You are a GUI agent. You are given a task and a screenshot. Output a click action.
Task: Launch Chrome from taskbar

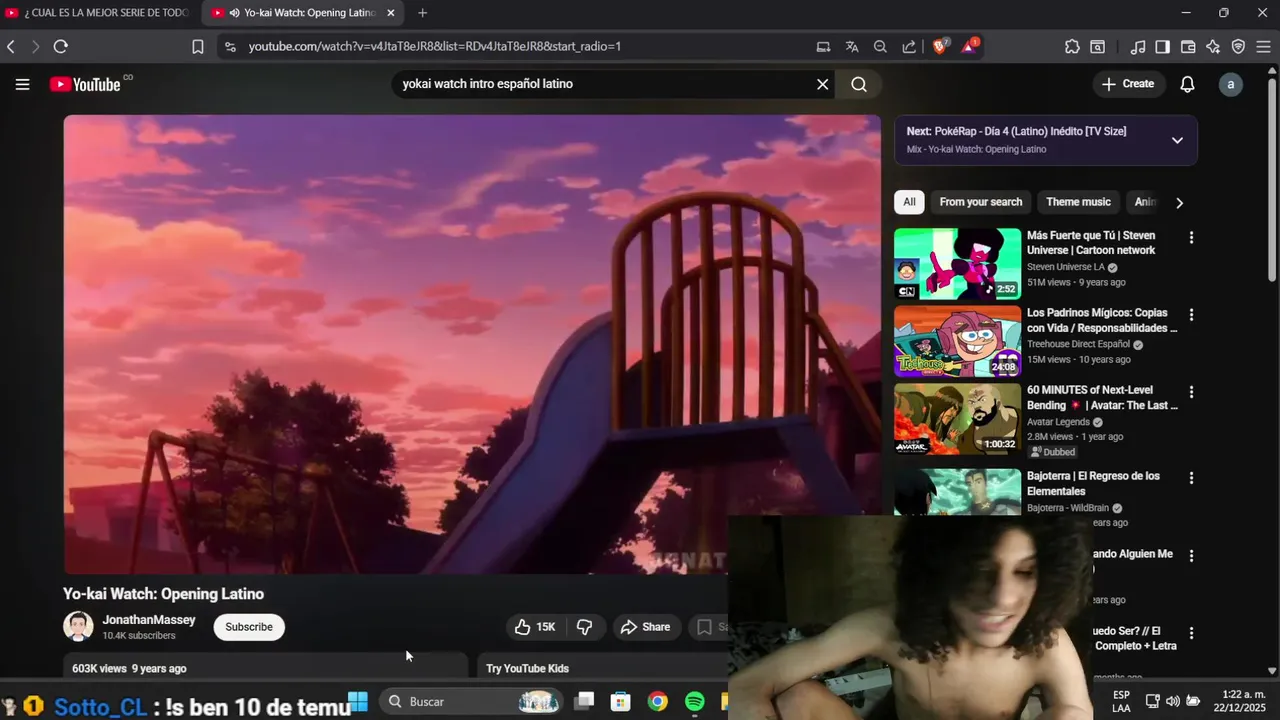coord(657,701)
